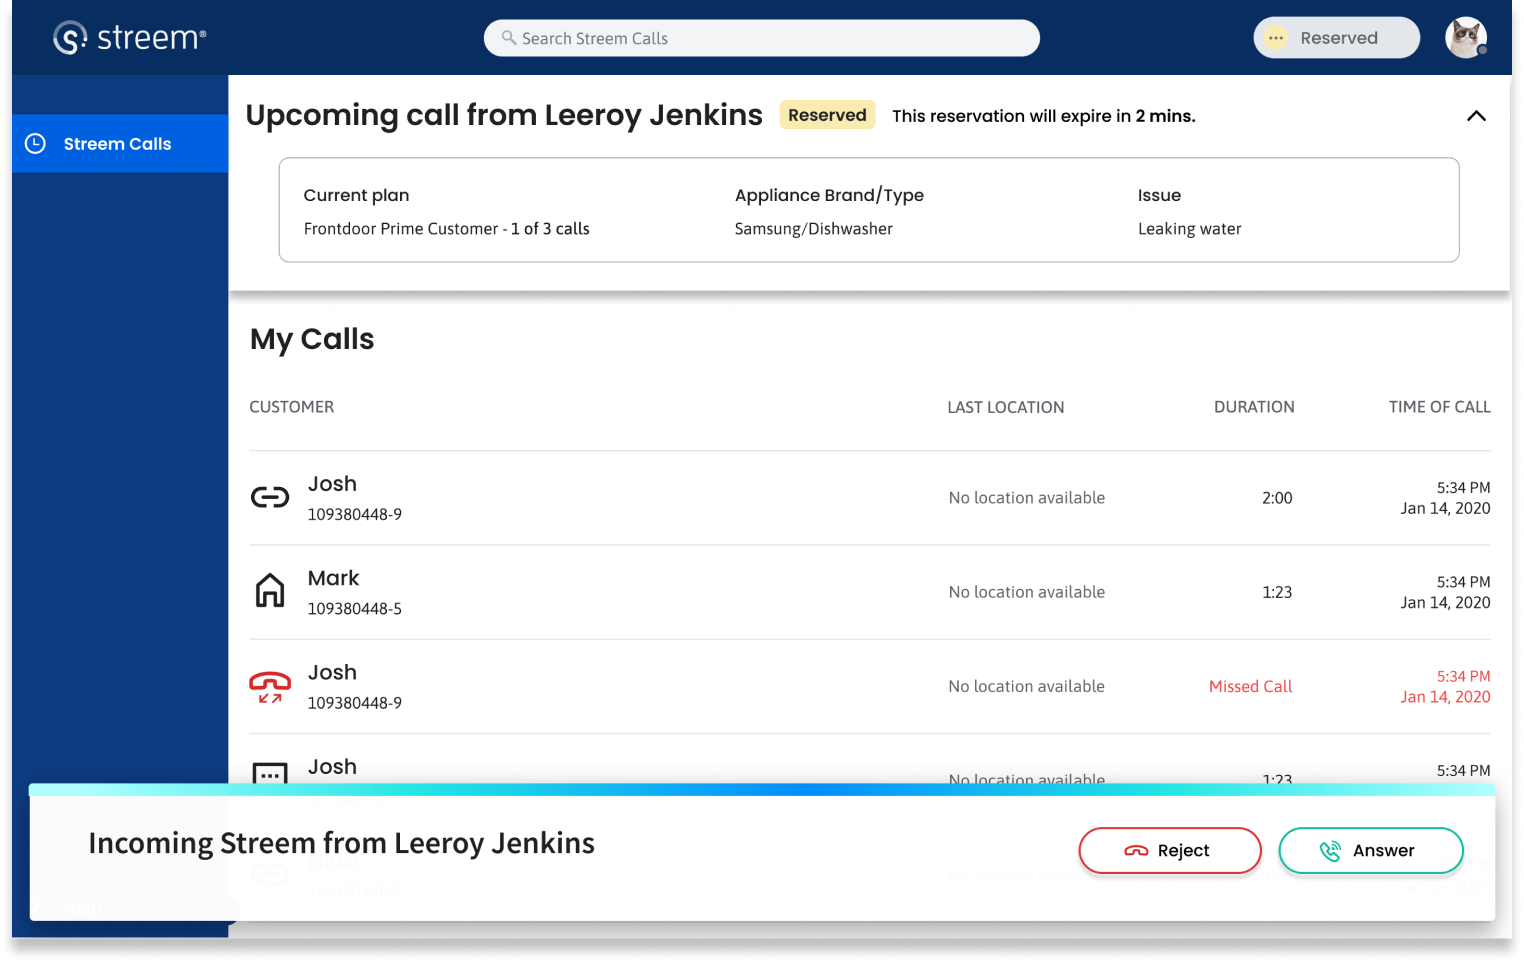This screenshot has width=1524, height=963.
Task: Search Streem Calls input field
Action: tap(762, 38)
